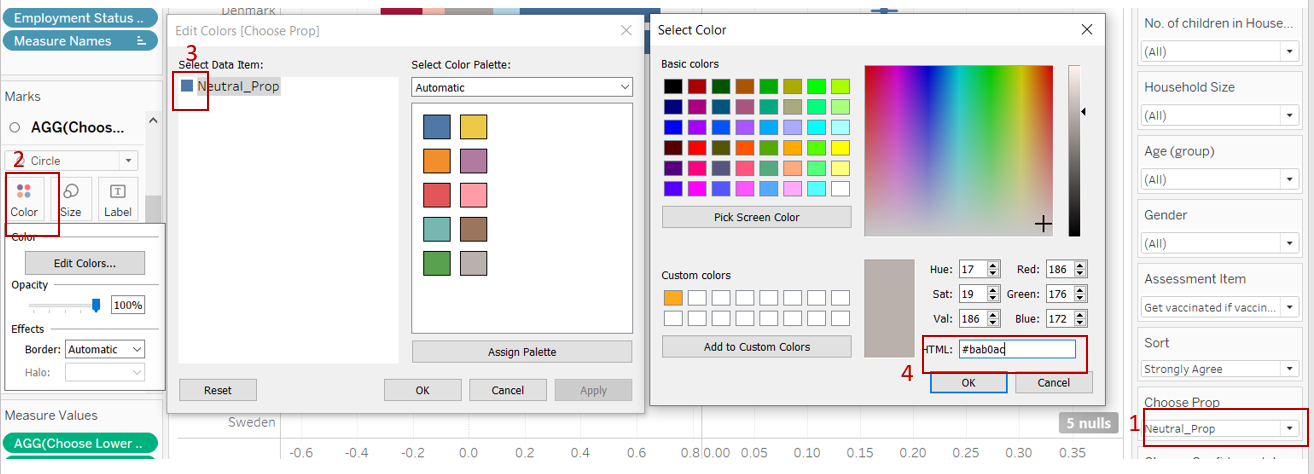Increase the Red value stepper

click(1080, 265)
